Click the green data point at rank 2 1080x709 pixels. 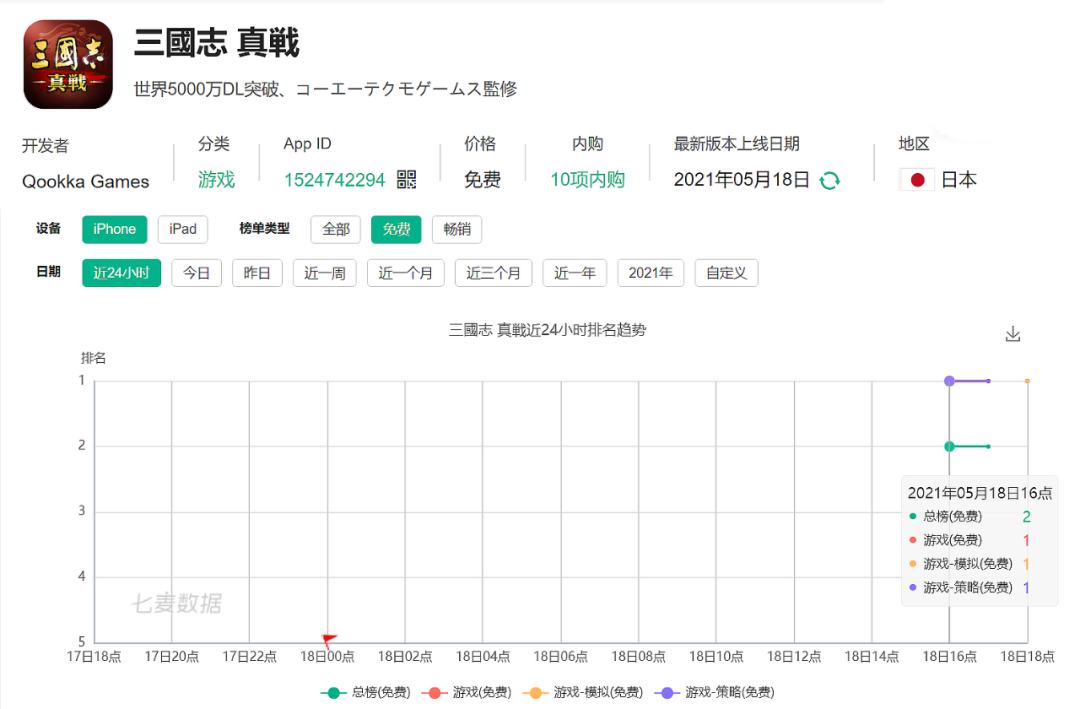point(949,446)
